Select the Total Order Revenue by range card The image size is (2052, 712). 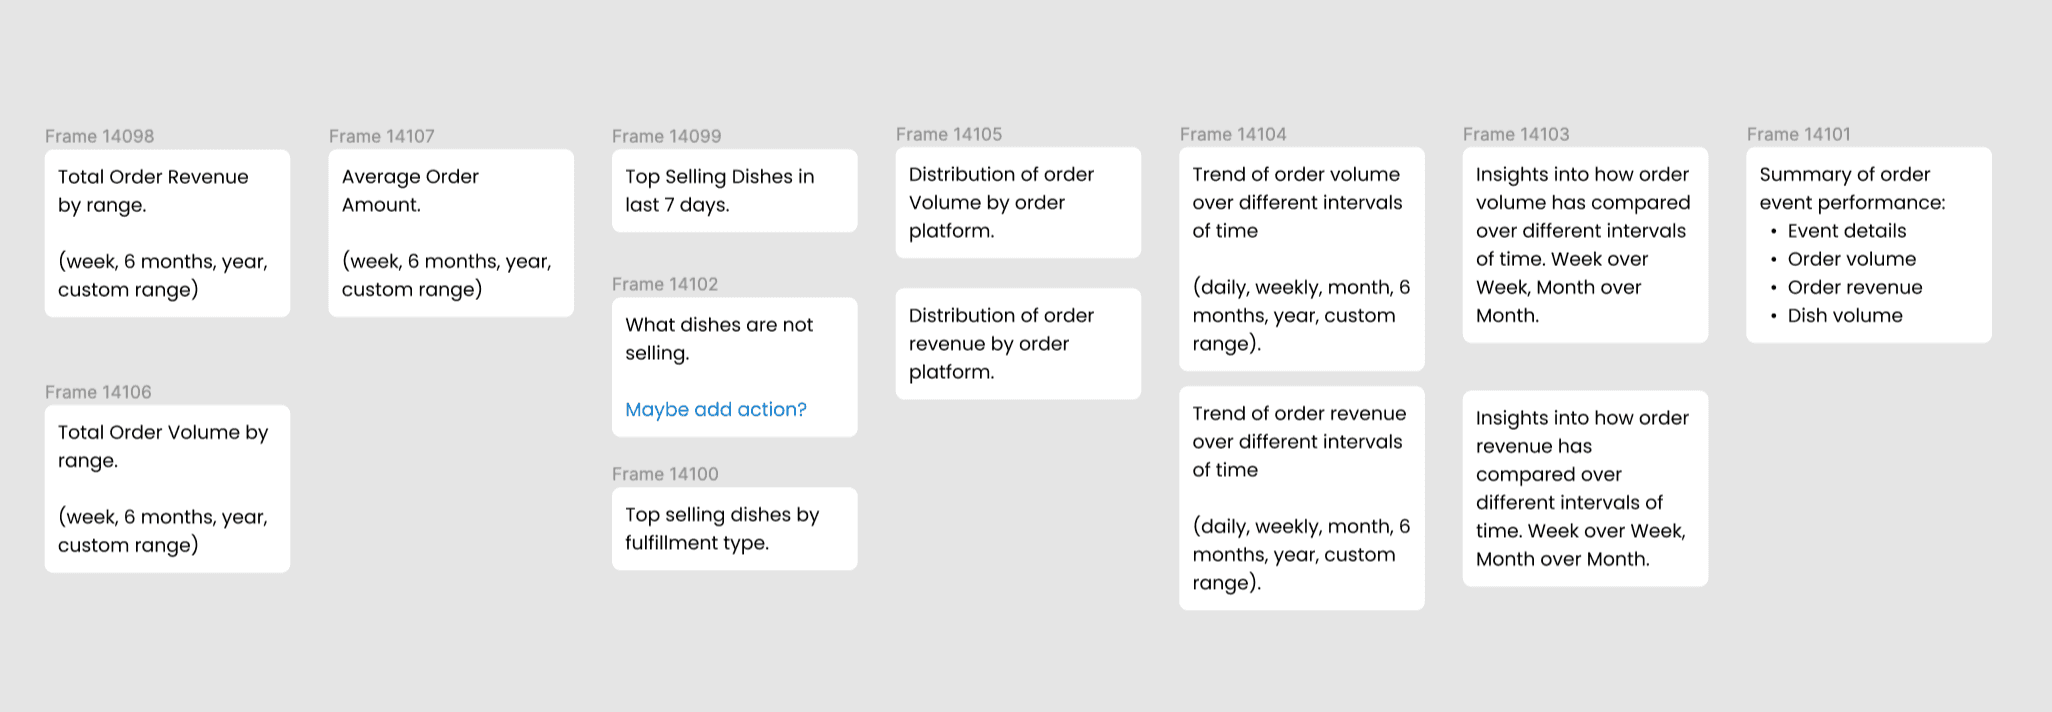pos(167,233)
